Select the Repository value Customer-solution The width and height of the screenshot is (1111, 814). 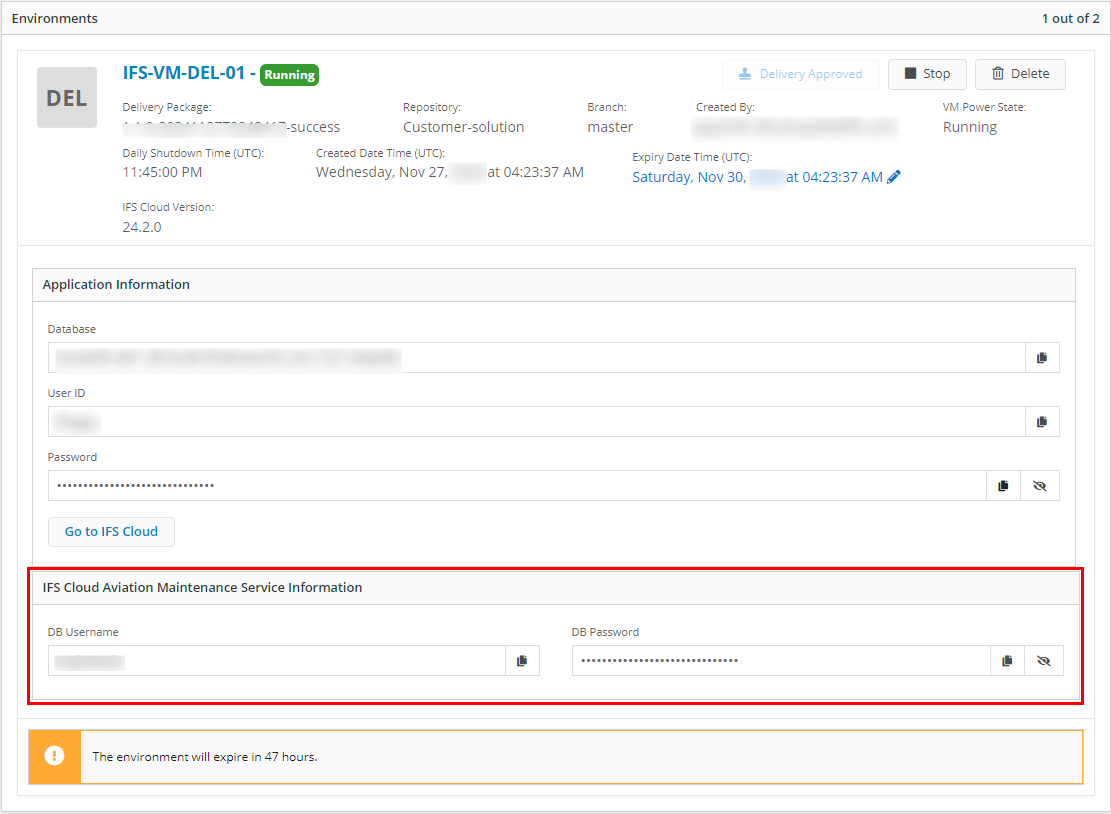pyautogui.click(x=463, y=127)
